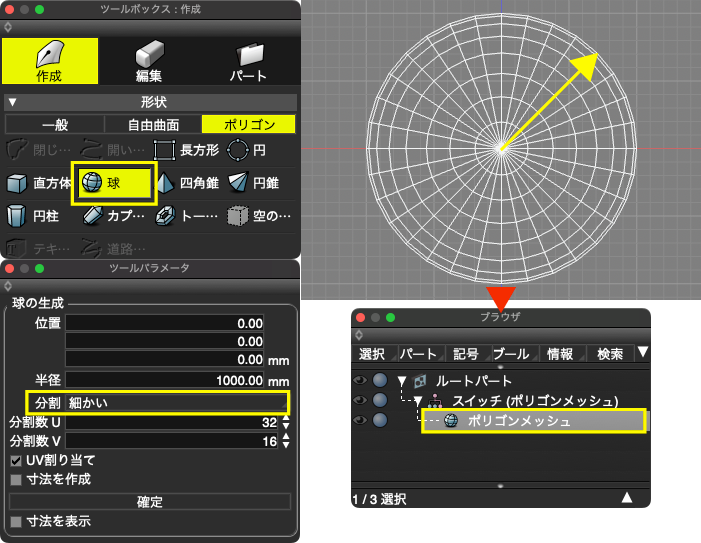Open the 分割 dropdown showing 細かい
This screenshot has width=701, height=543.
[176, 402]
